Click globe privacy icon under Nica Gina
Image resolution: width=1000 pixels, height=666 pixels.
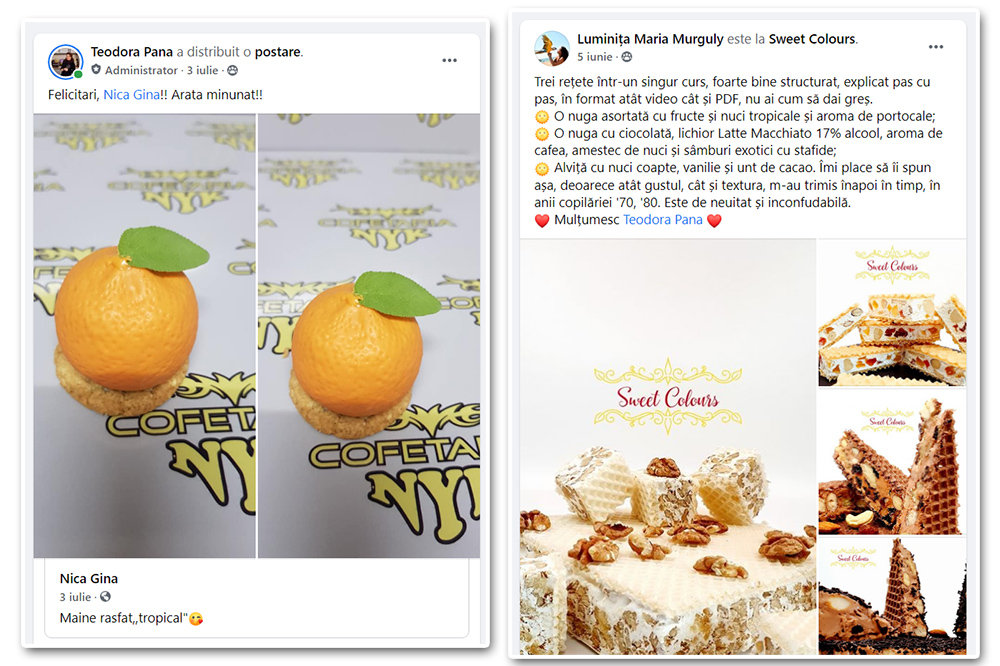(x=105, y=596)
